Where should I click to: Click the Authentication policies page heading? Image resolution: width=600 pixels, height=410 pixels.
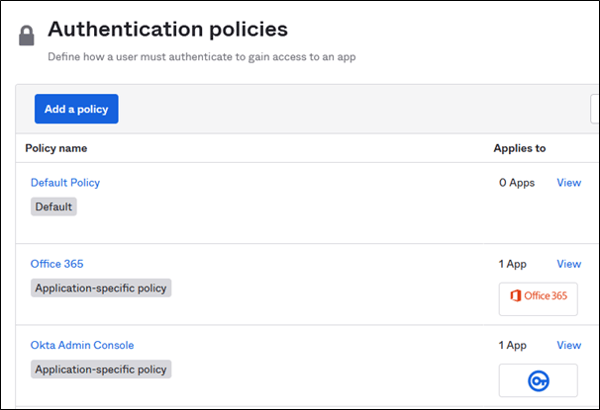167,30
